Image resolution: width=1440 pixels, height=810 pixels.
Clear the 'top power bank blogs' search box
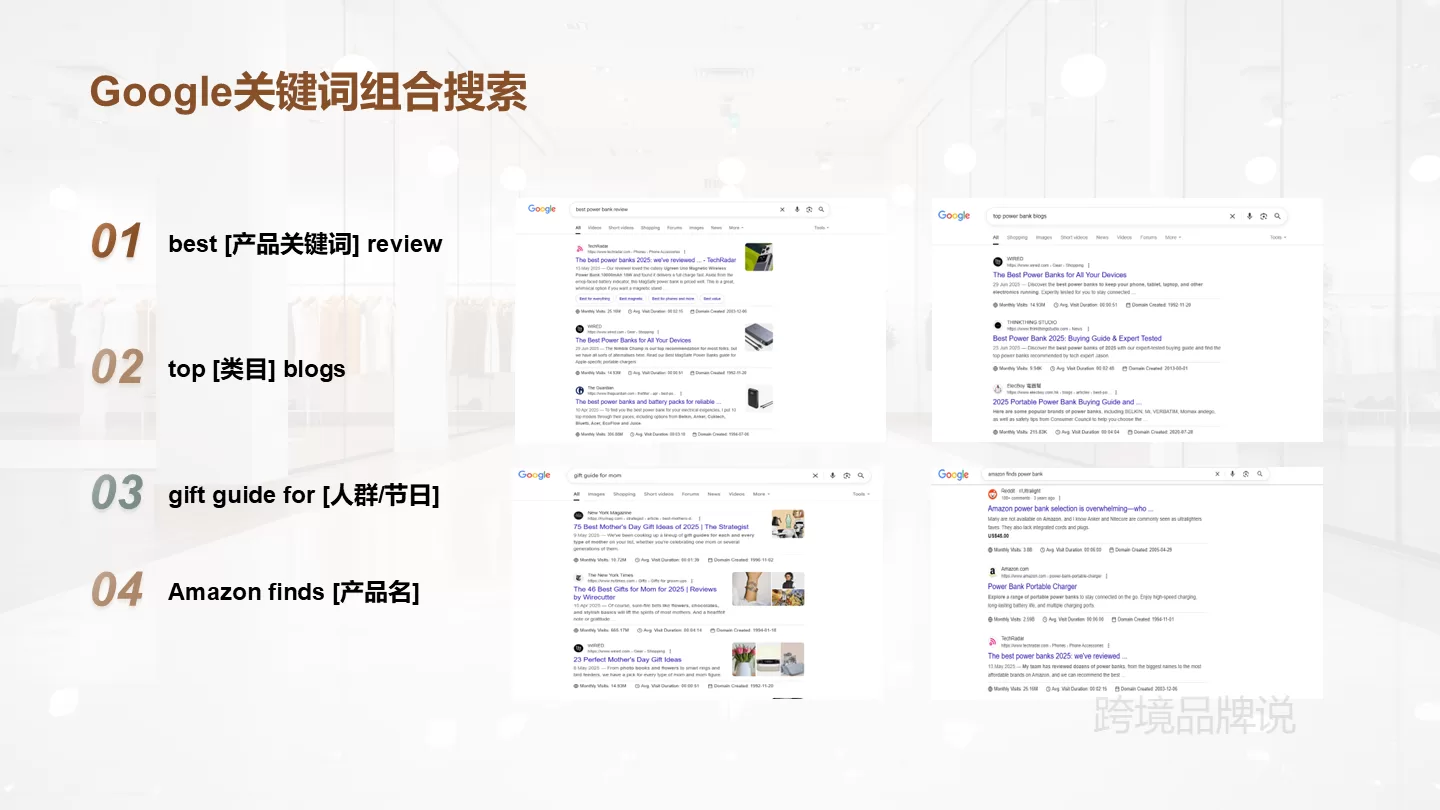1232,216
